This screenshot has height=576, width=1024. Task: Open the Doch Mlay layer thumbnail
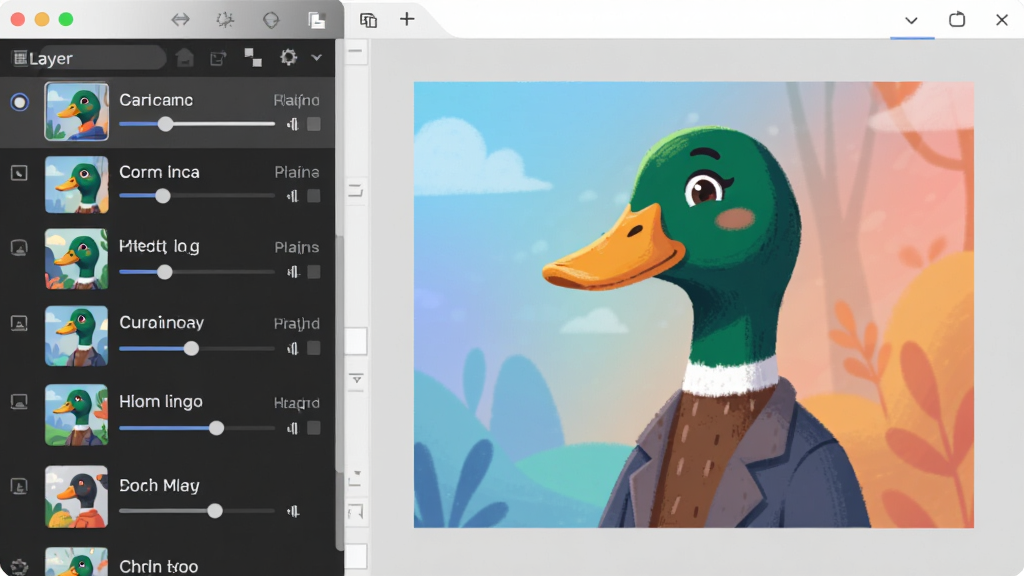pos(76,496)
